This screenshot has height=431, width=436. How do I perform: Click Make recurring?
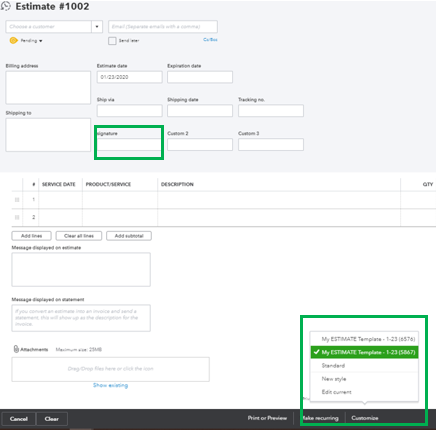(x=320, y=418)
